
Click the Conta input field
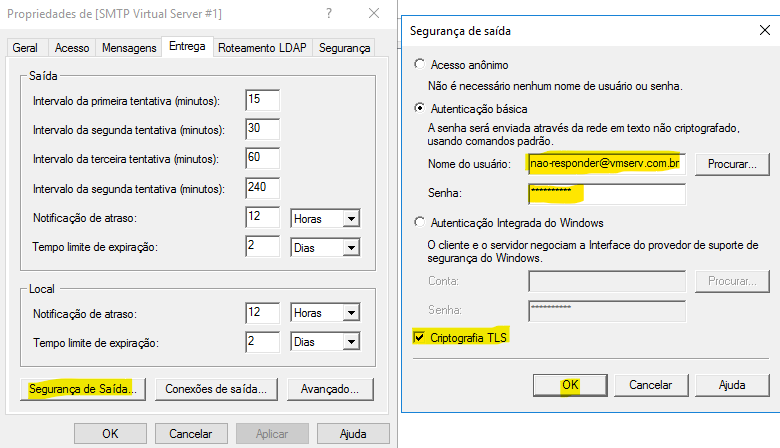607,281
